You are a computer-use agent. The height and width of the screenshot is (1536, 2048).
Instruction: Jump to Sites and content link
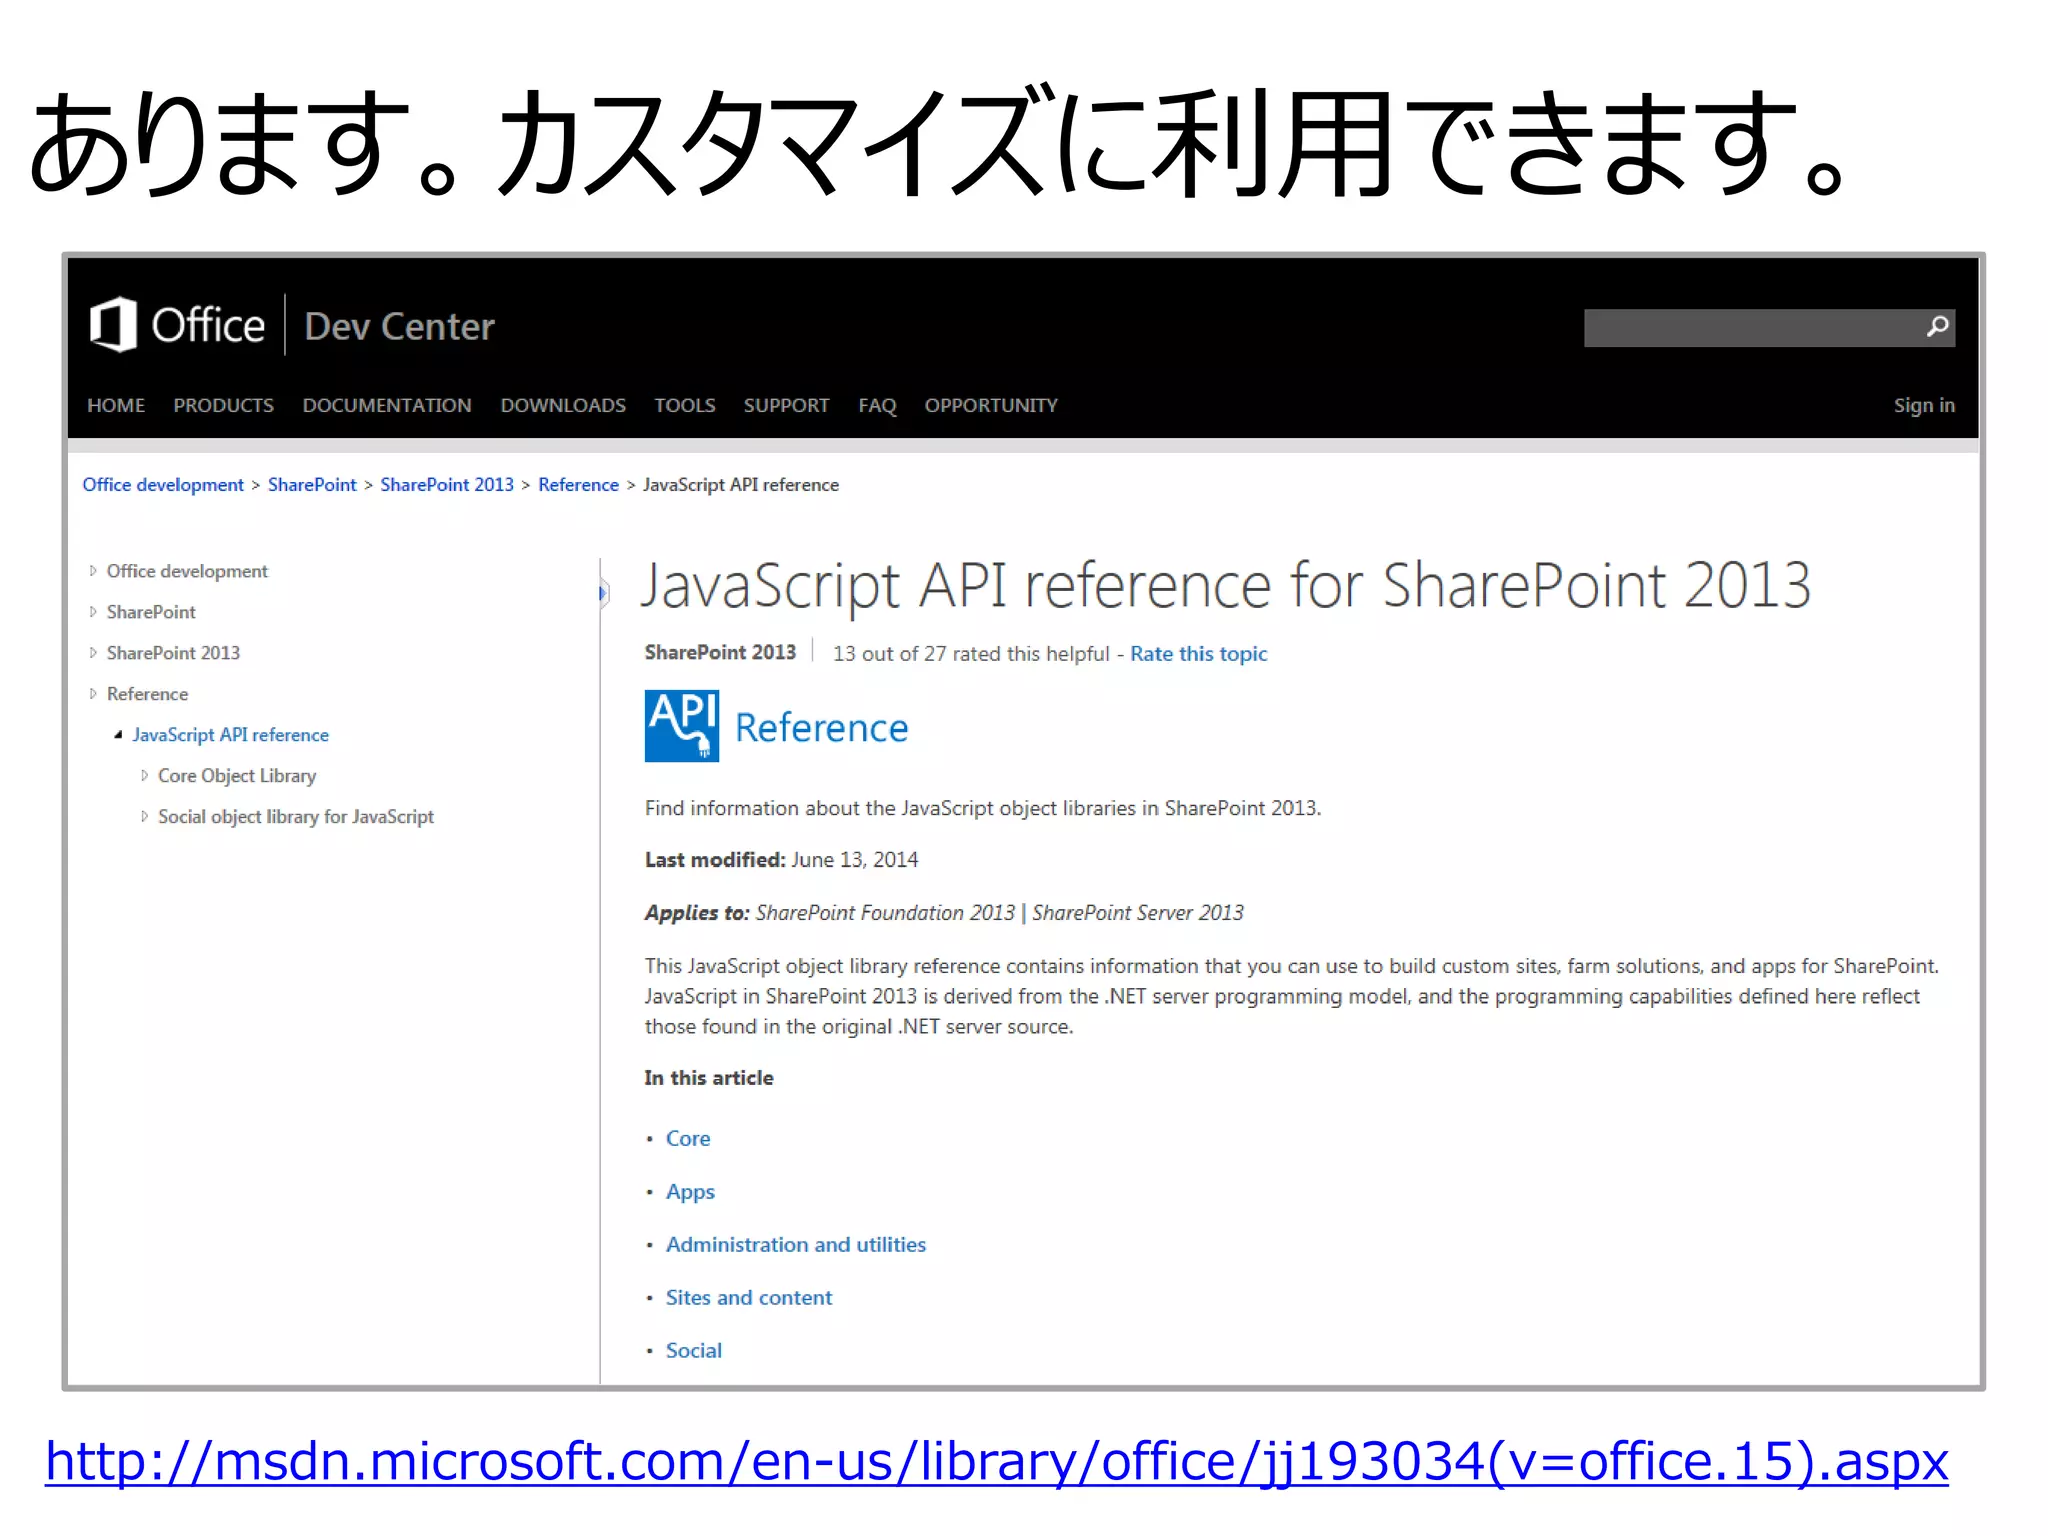tap(749, 1298)
